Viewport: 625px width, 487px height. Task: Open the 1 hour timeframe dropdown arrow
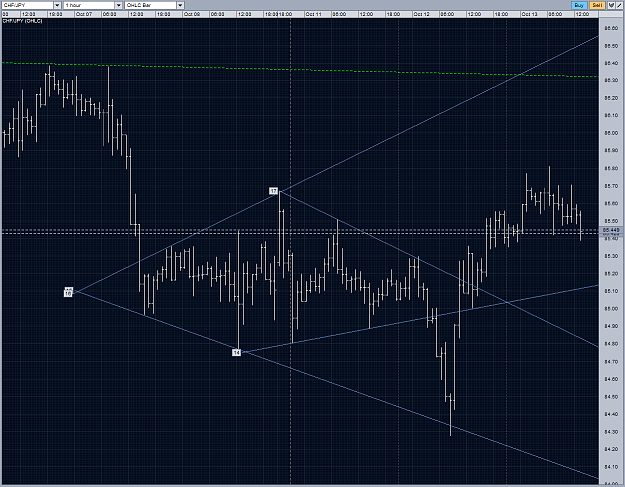coord(119,5)
